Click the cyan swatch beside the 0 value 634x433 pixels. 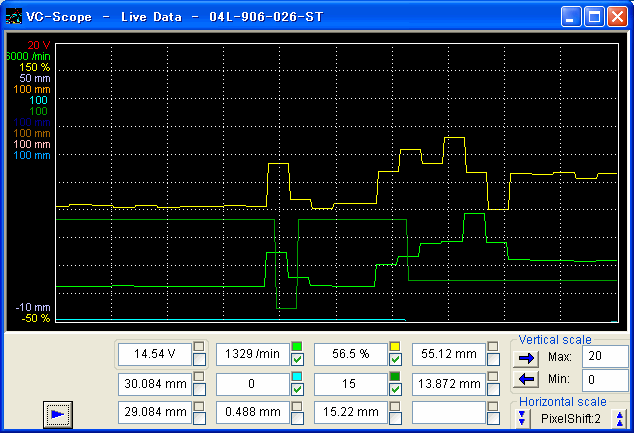297,376
